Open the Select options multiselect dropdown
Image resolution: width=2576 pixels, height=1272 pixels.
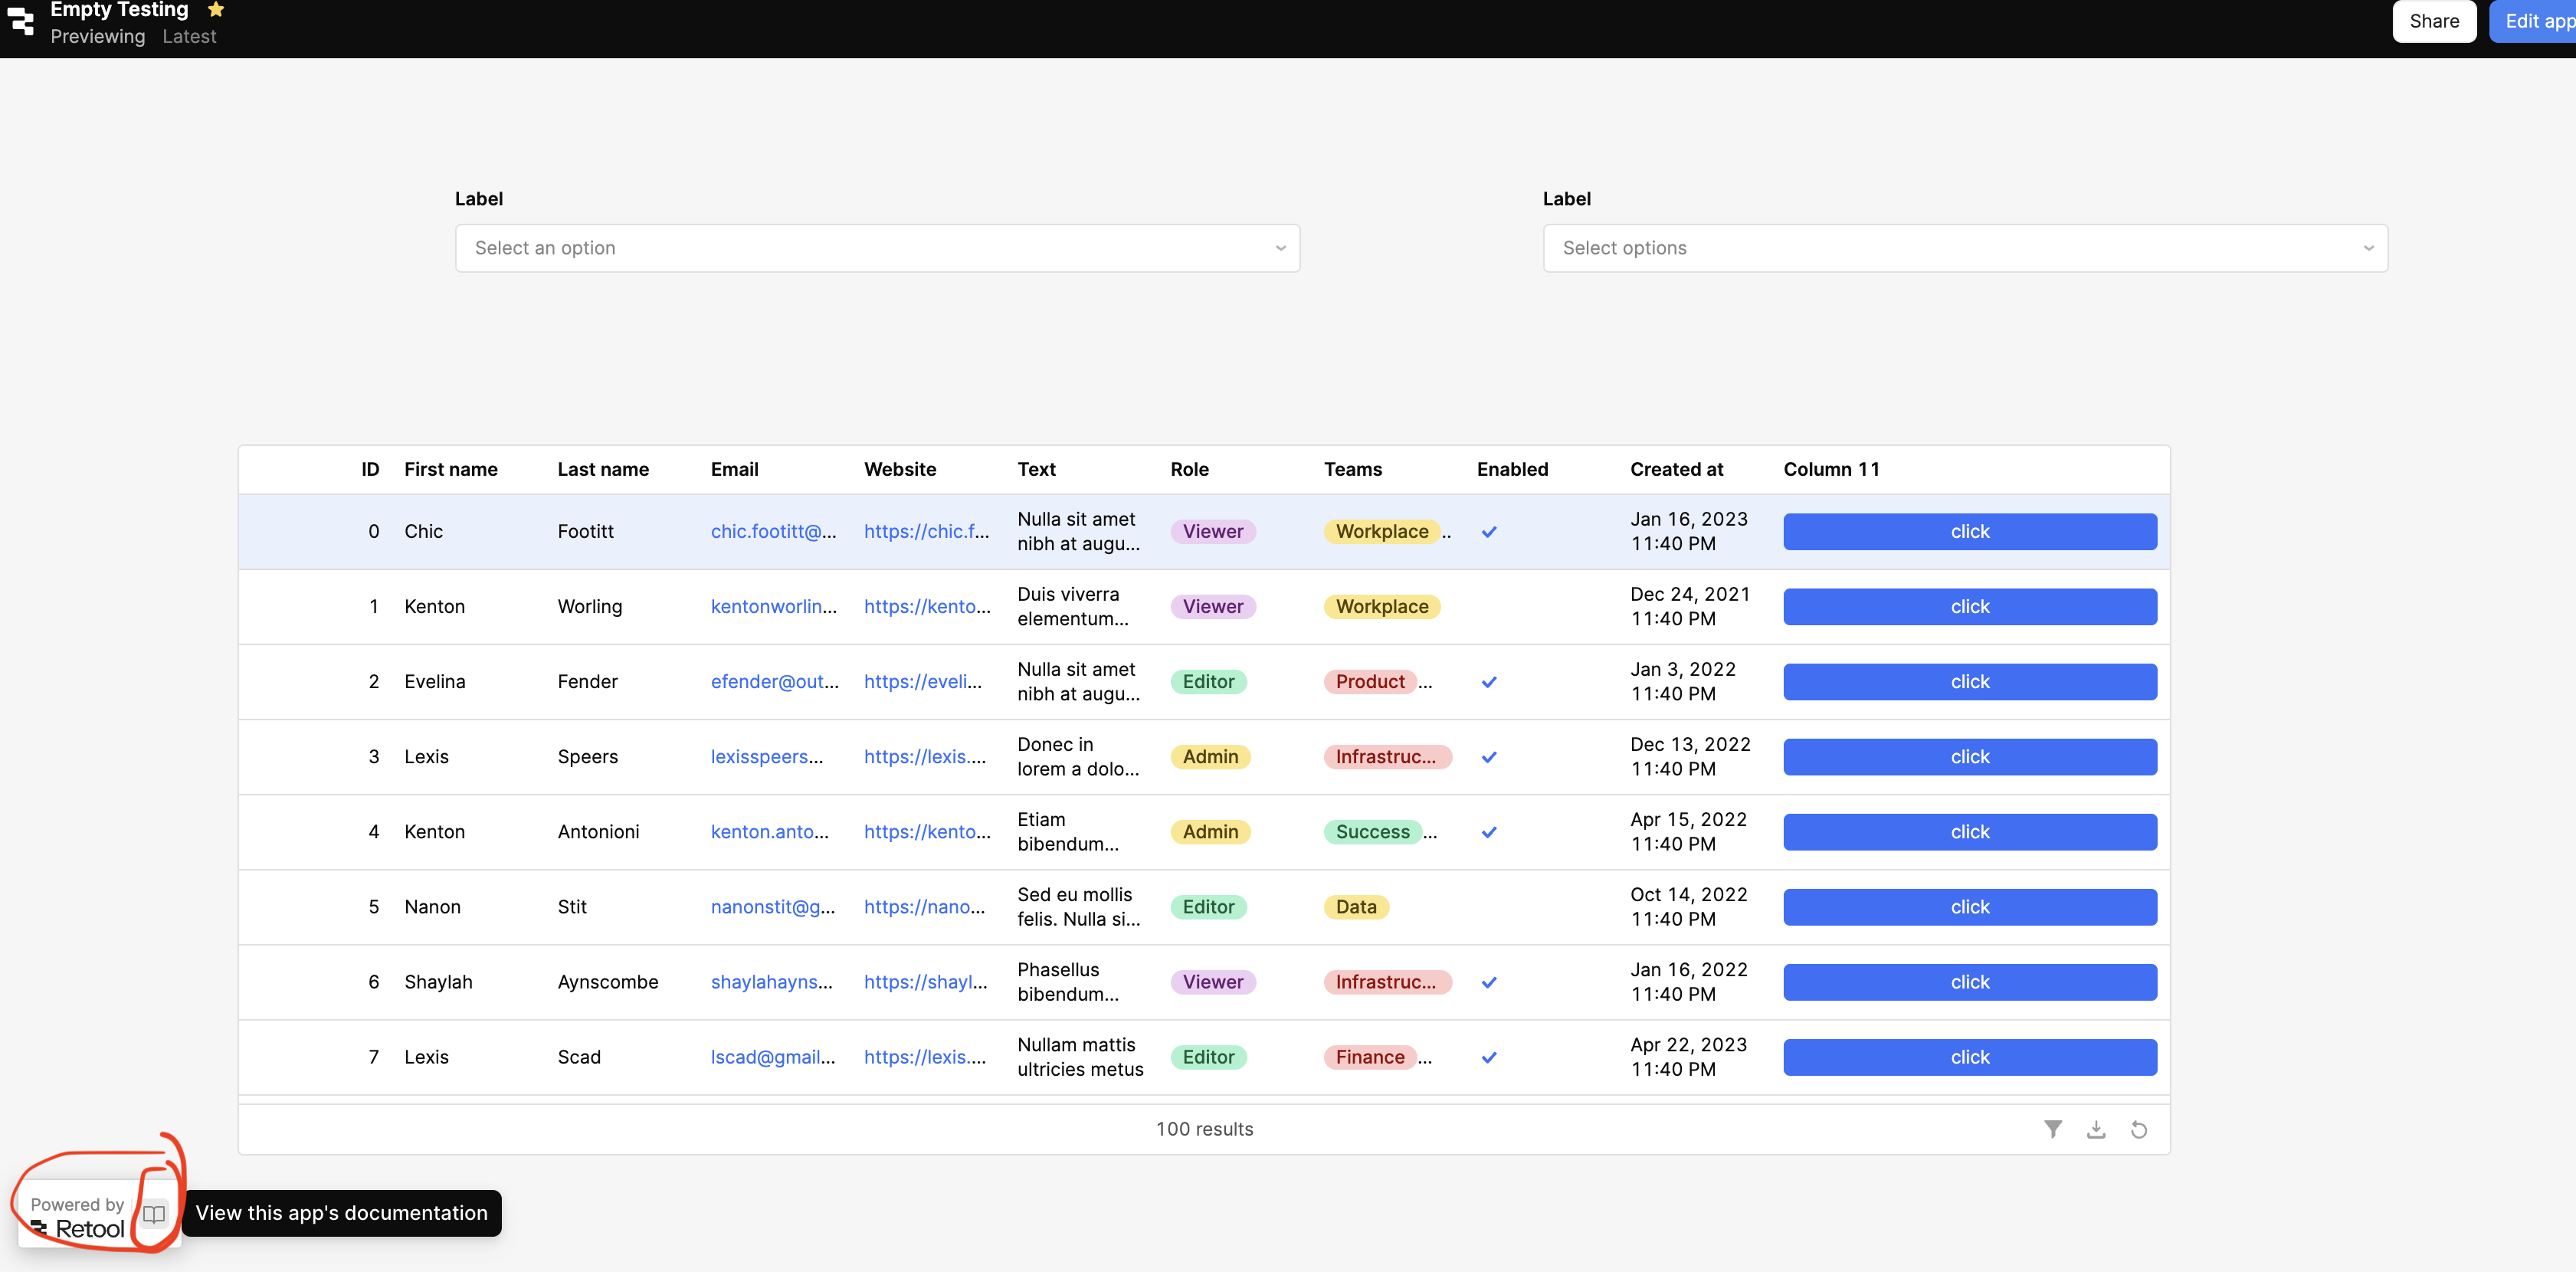pos(1964,248)
